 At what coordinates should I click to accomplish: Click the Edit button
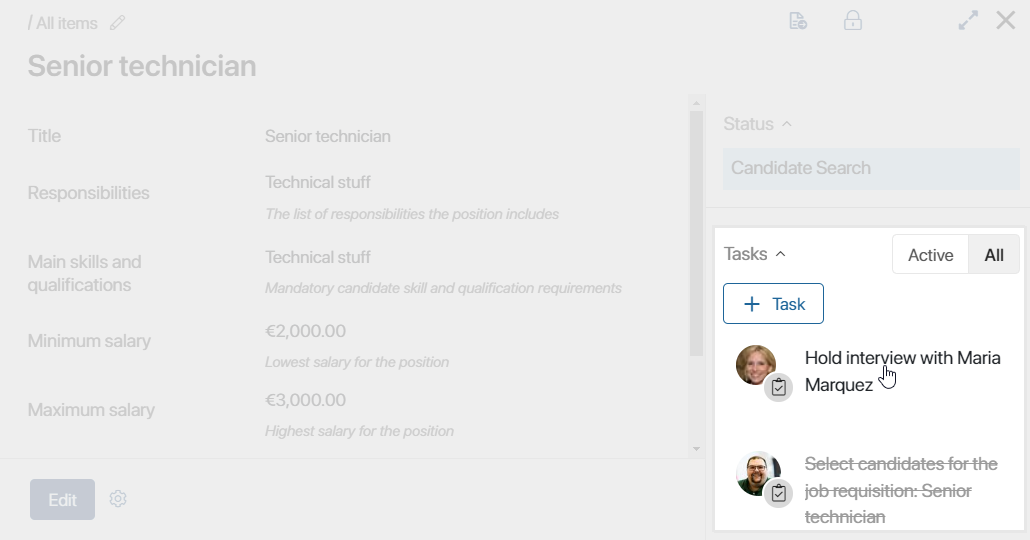62,500
